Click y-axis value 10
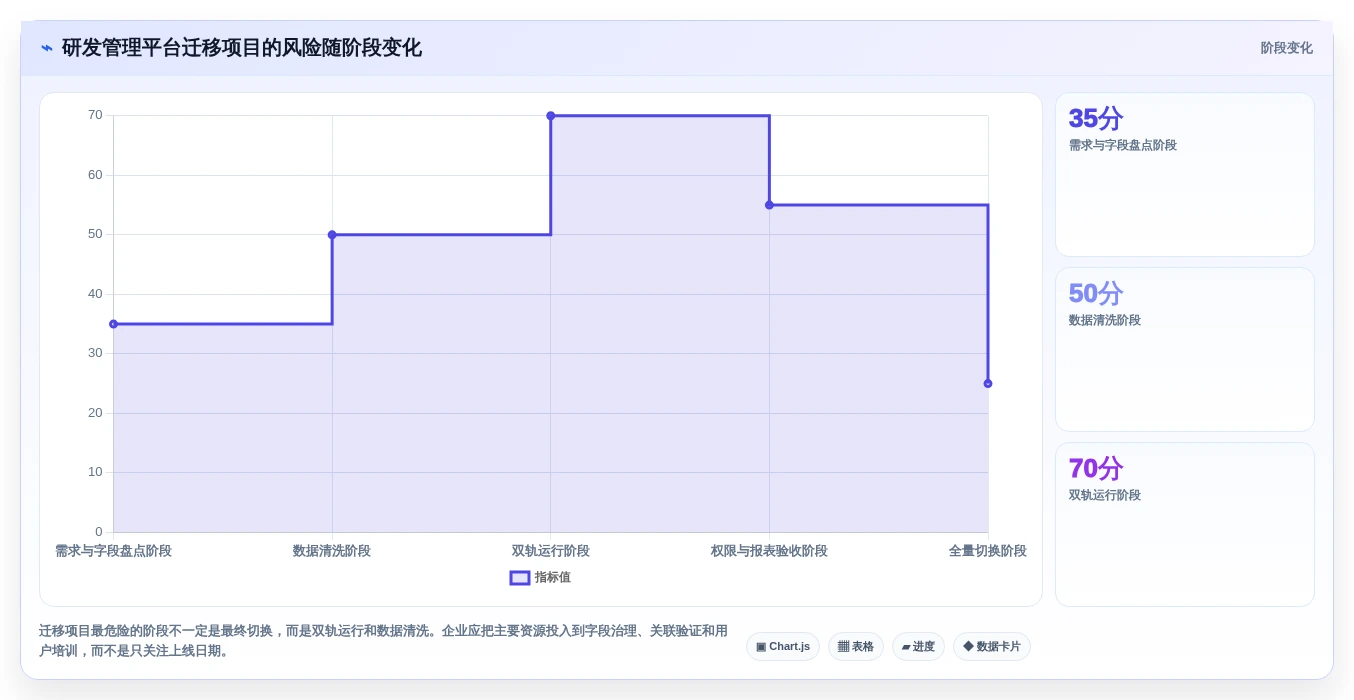Screen dimensions: 1354x700 [95, 472]
